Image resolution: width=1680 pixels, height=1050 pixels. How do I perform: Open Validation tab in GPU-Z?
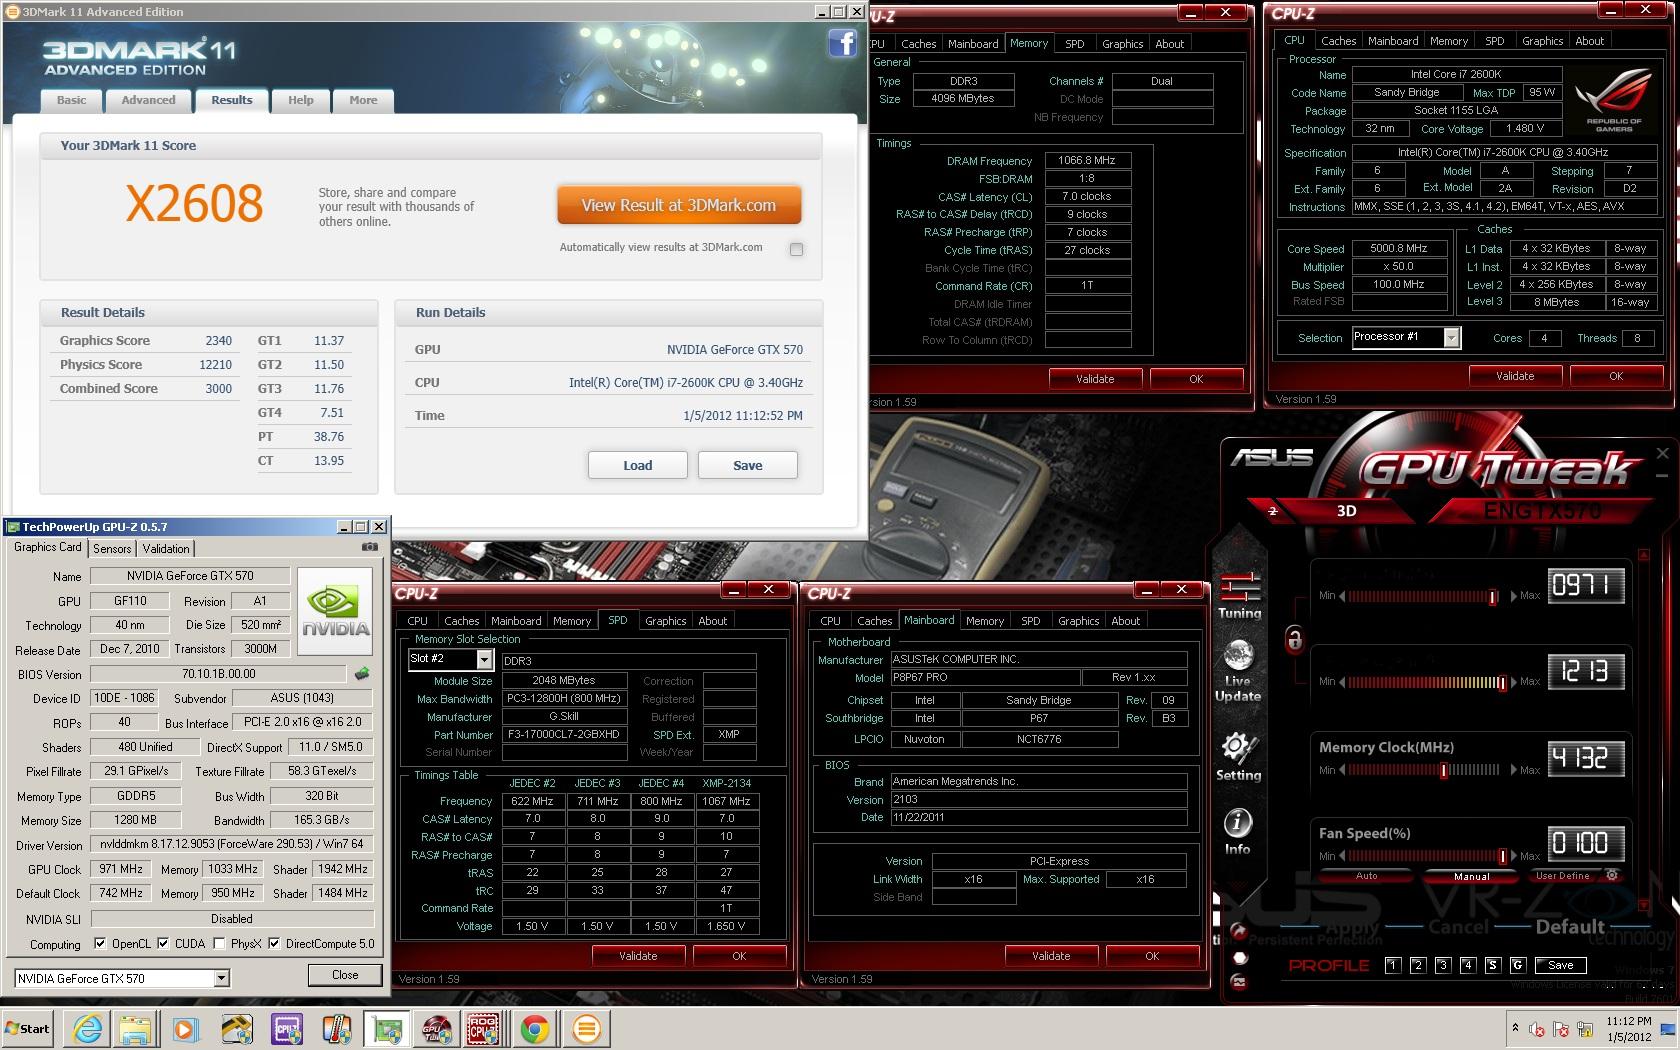point(166,548)
